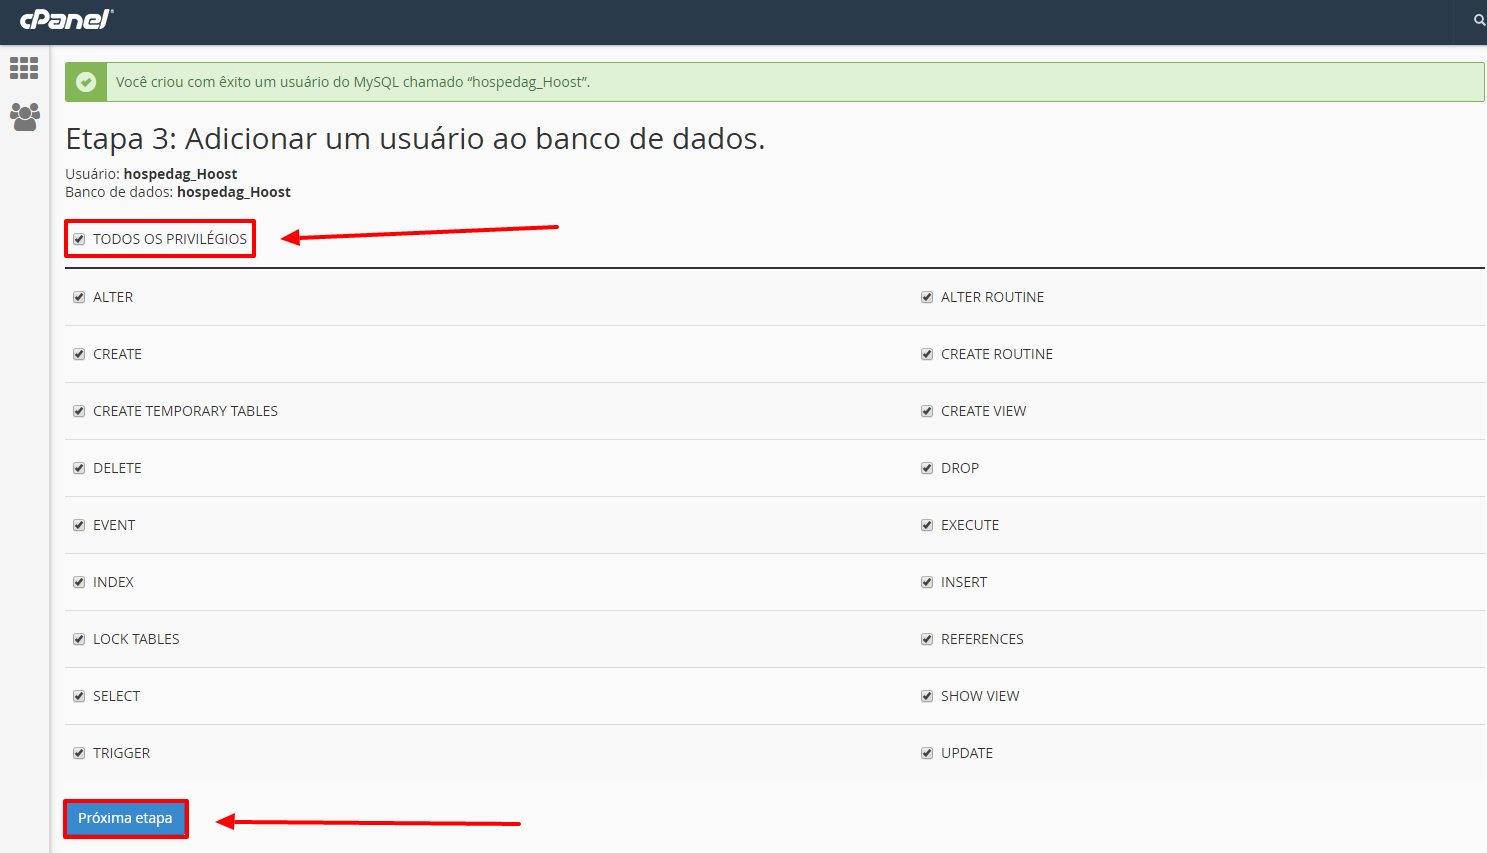Disable the EXECUTE privilege
The width and height of the screenshot is (1487, 853).
pyautogui.click(x=927, y=525)
